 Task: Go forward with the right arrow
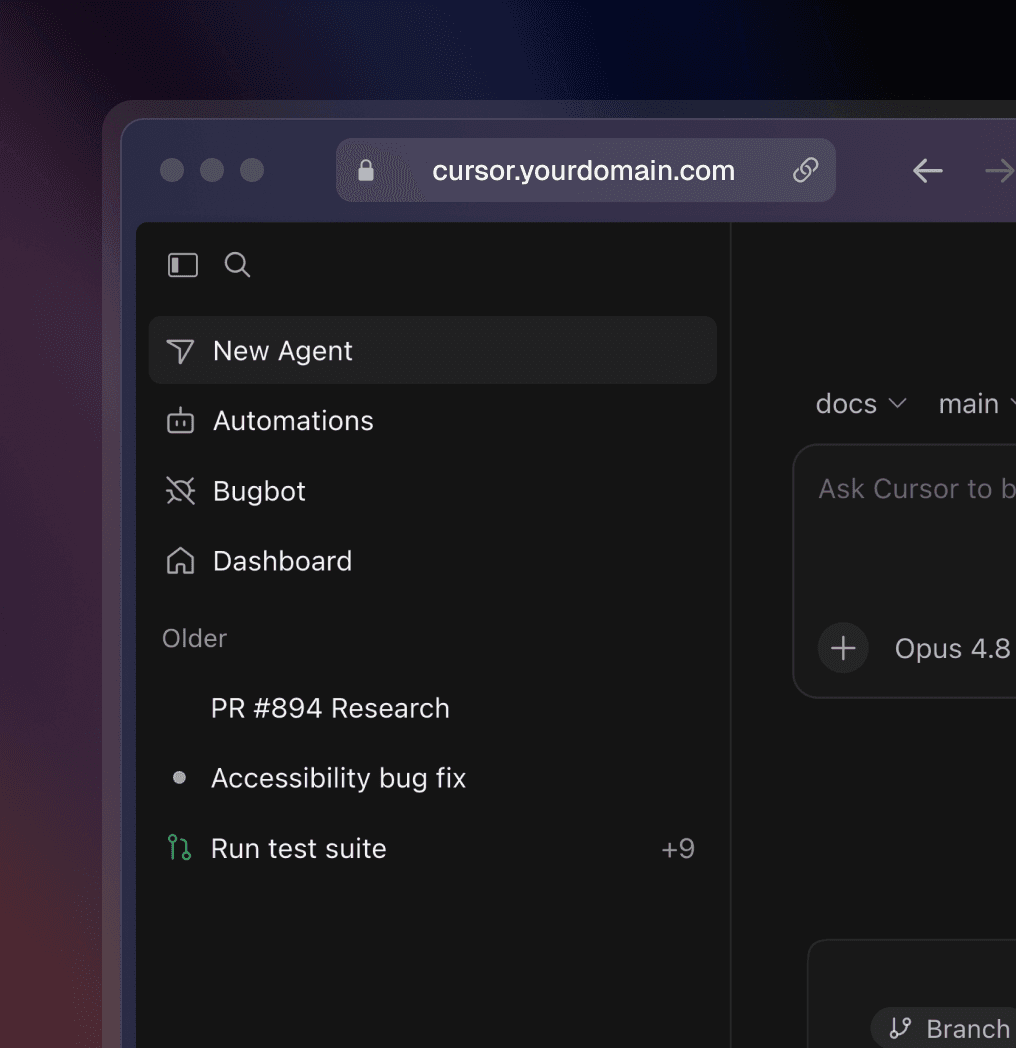pyautogui.click(x=1000, y=171)
